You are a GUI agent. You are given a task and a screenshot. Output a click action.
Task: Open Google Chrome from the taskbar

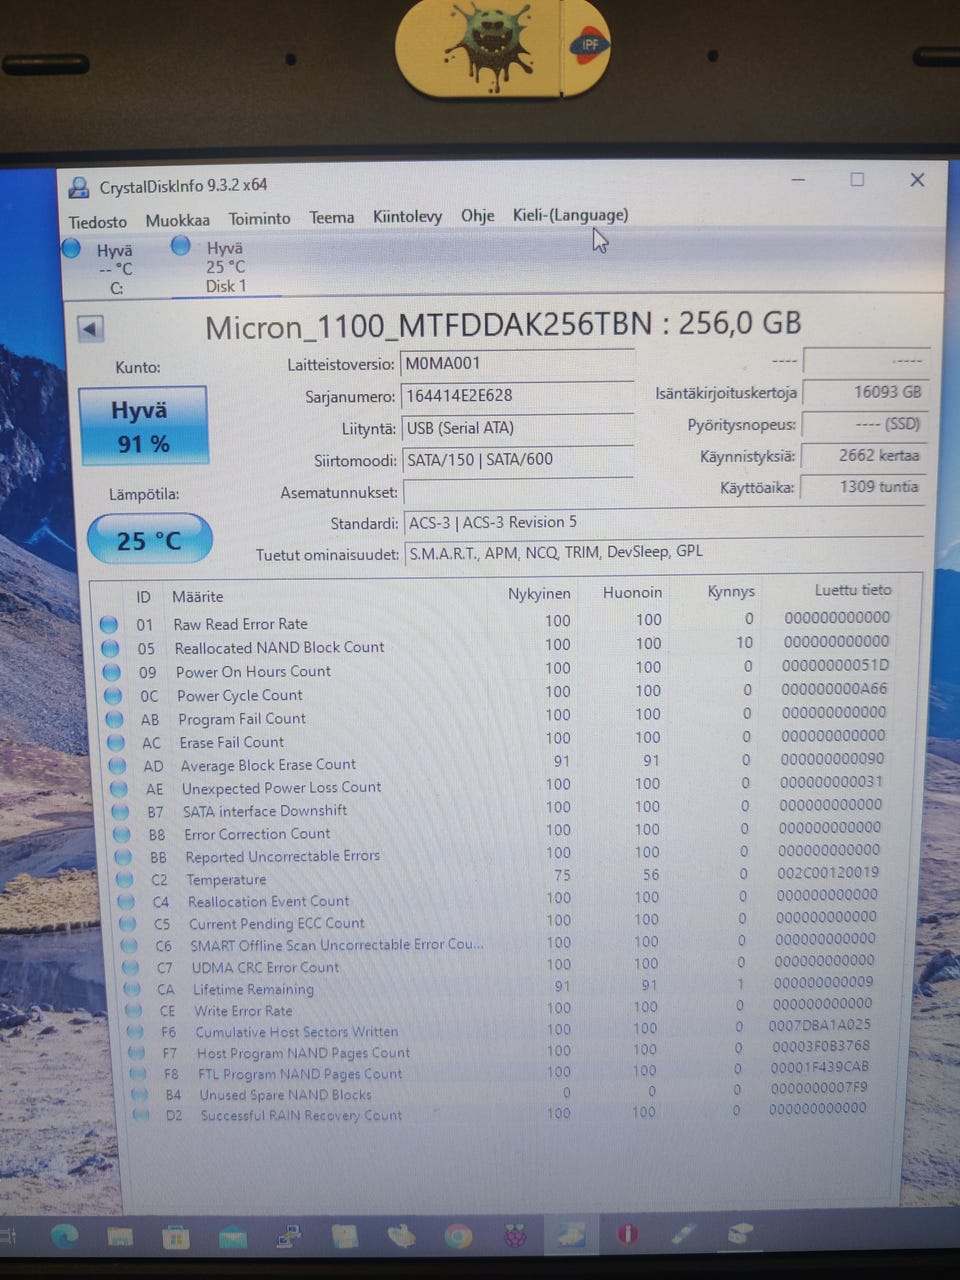[458, 1238]
